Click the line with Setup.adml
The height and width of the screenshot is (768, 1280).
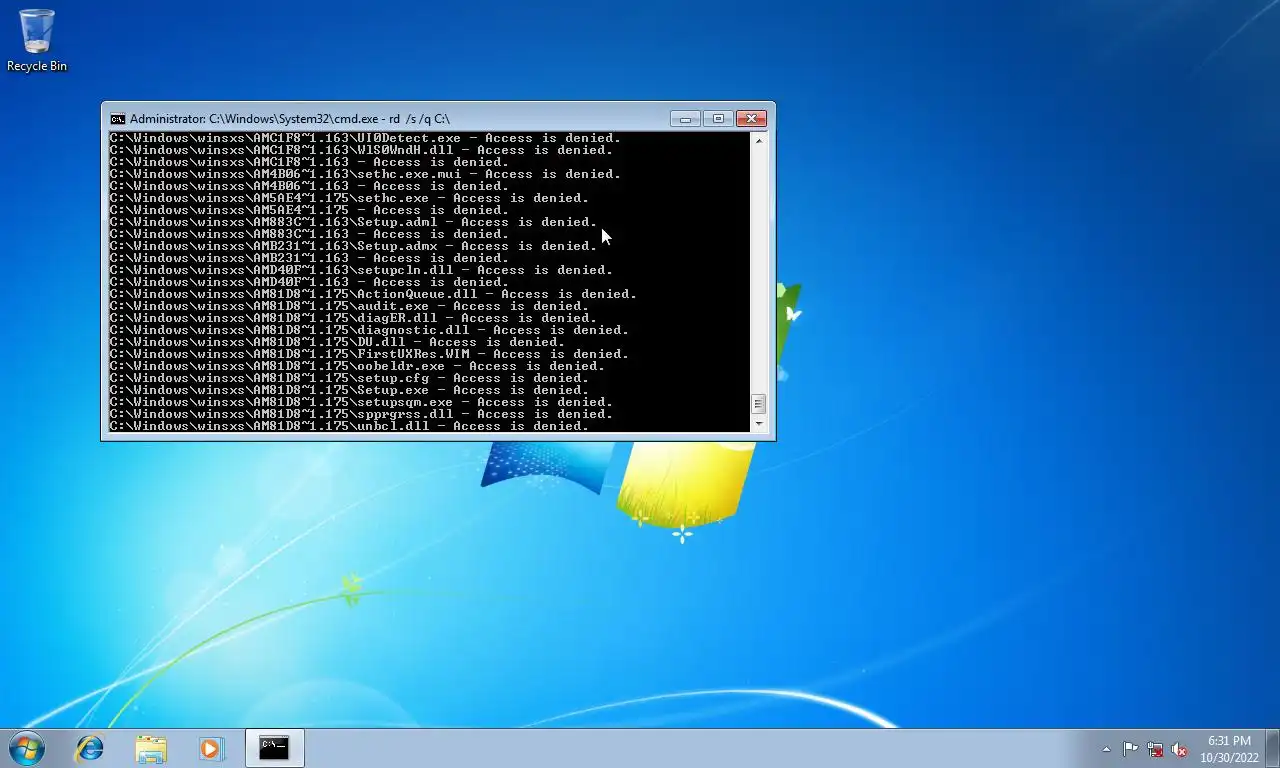point(353,222)
